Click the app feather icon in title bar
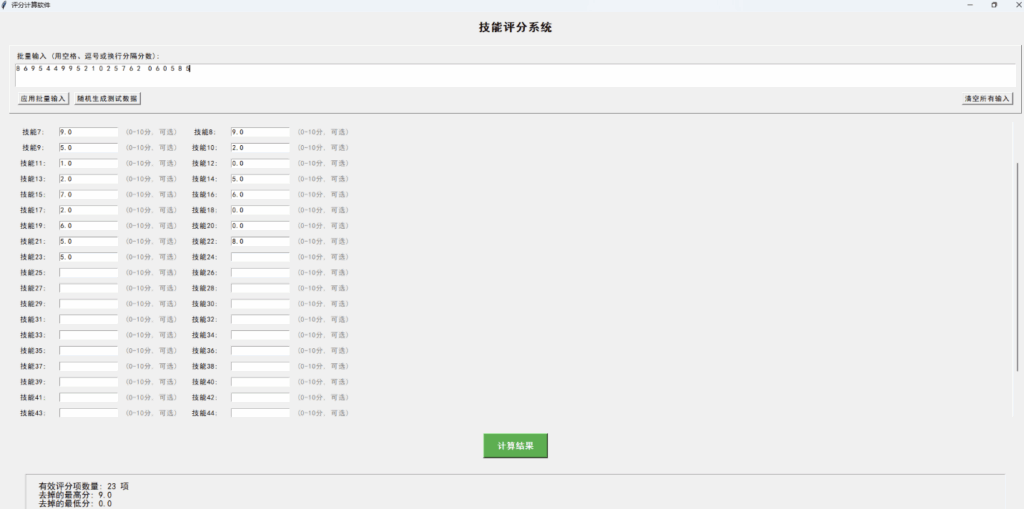Image resolution: width=1024 pixels, height=509 pixels. [x=5, y=5]
